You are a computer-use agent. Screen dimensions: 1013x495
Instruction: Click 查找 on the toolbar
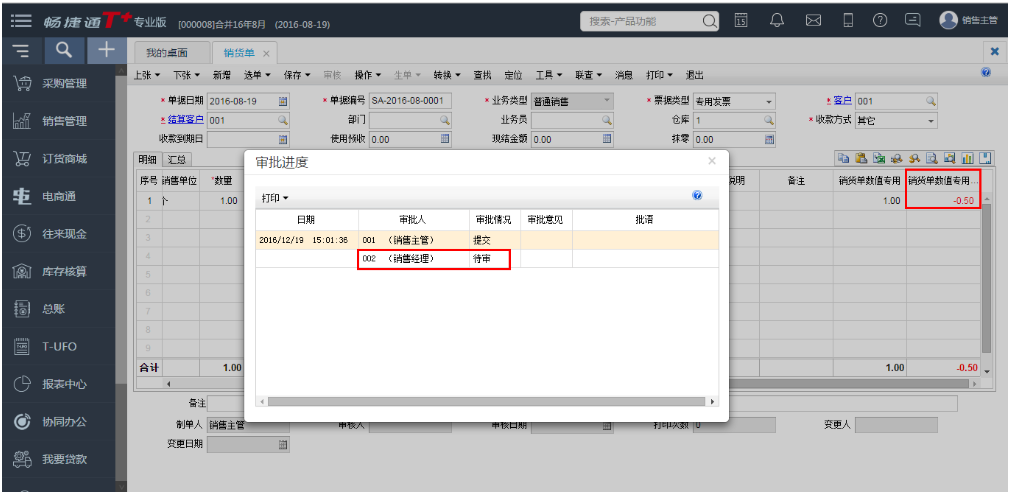[x=482, y=75]
